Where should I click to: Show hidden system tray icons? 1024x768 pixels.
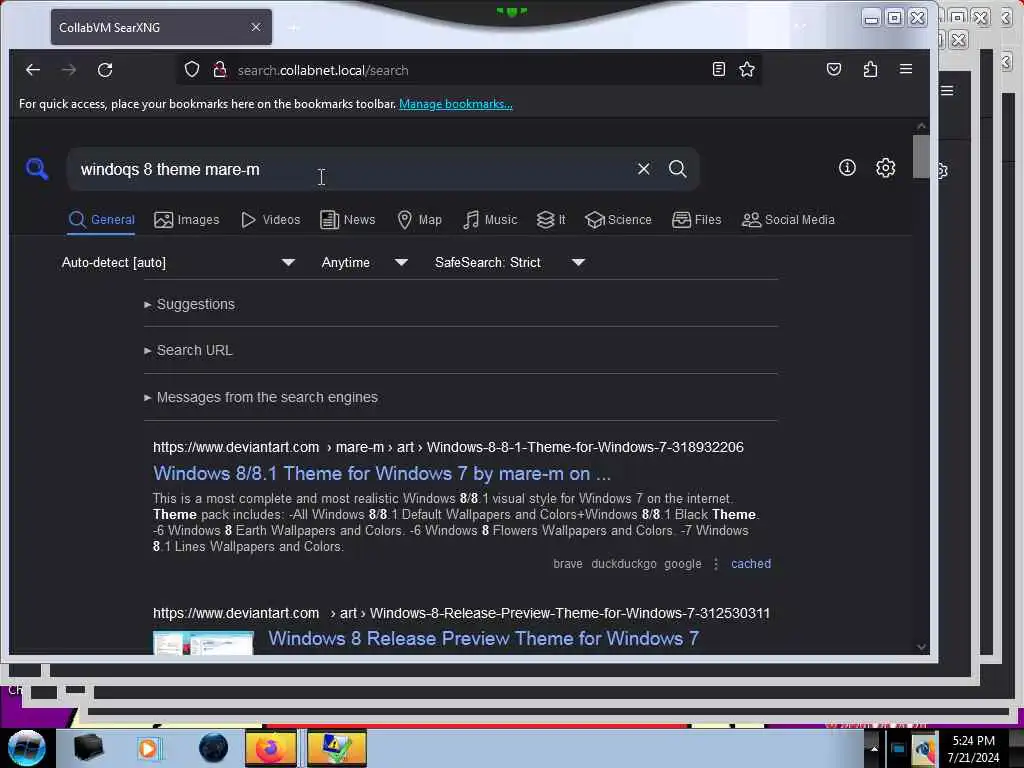tap(874, 748)
